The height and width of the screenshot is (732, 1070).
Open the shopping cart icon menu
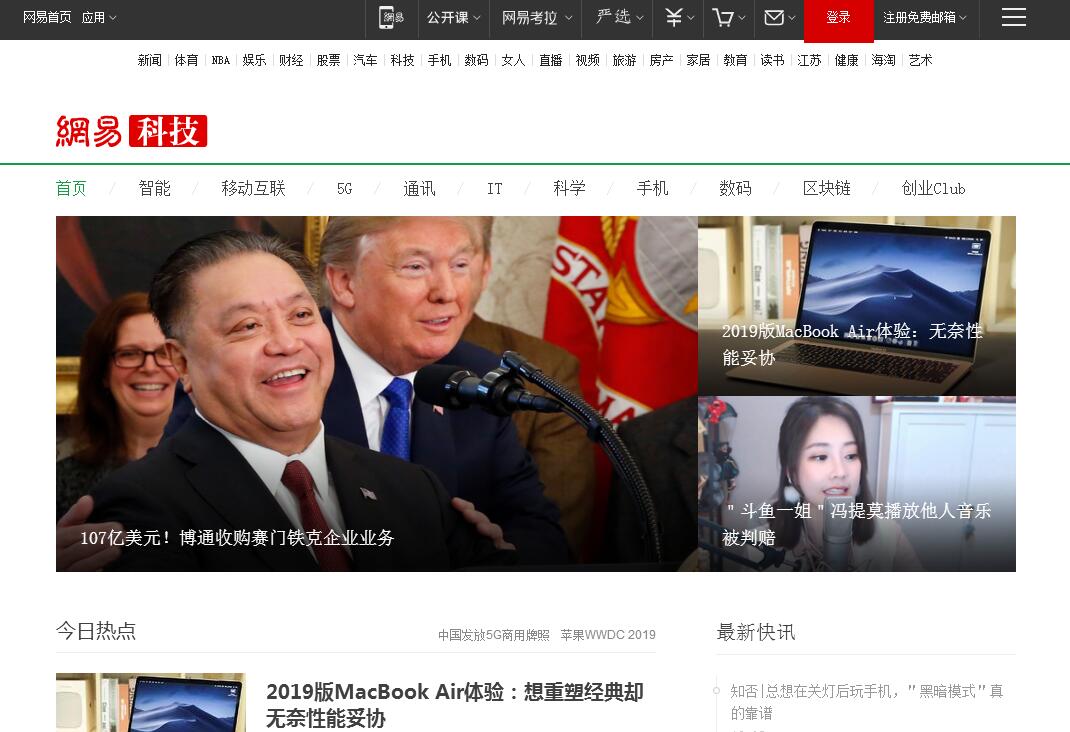728,18
